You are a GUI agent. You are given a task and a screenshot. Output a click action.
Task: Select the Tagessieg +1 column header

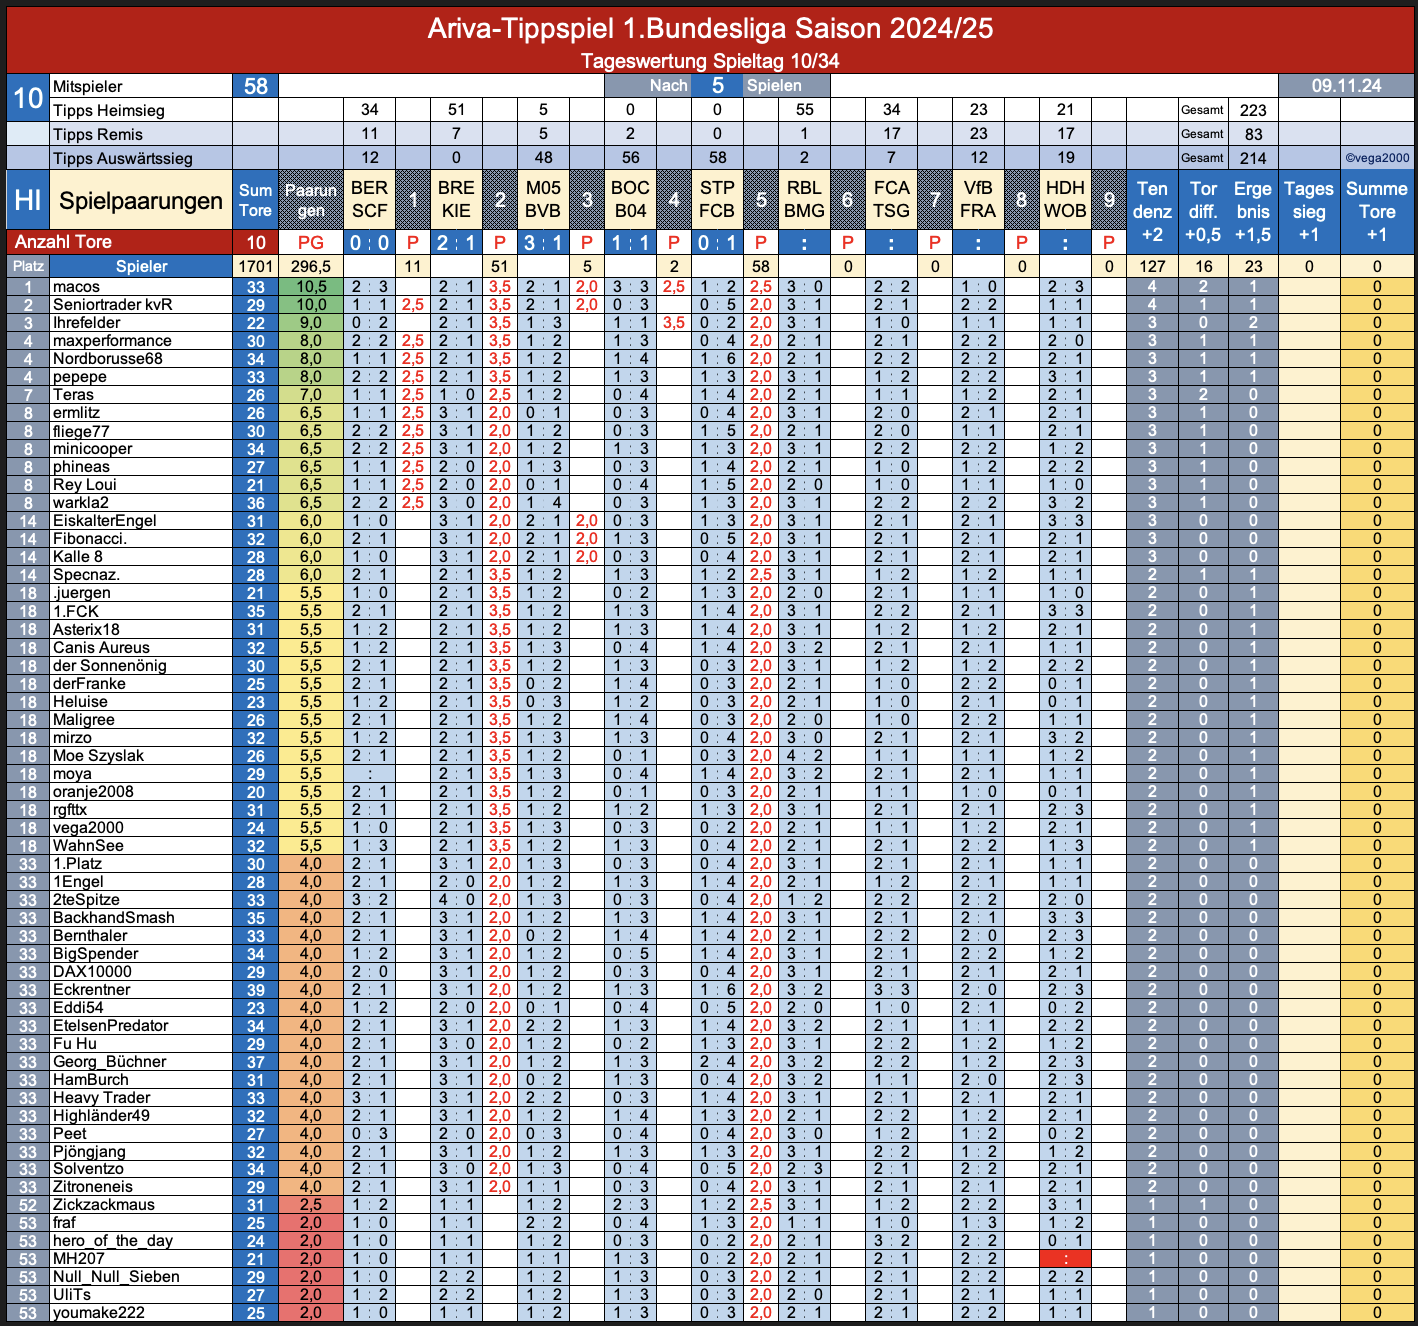pos(1309,211)
